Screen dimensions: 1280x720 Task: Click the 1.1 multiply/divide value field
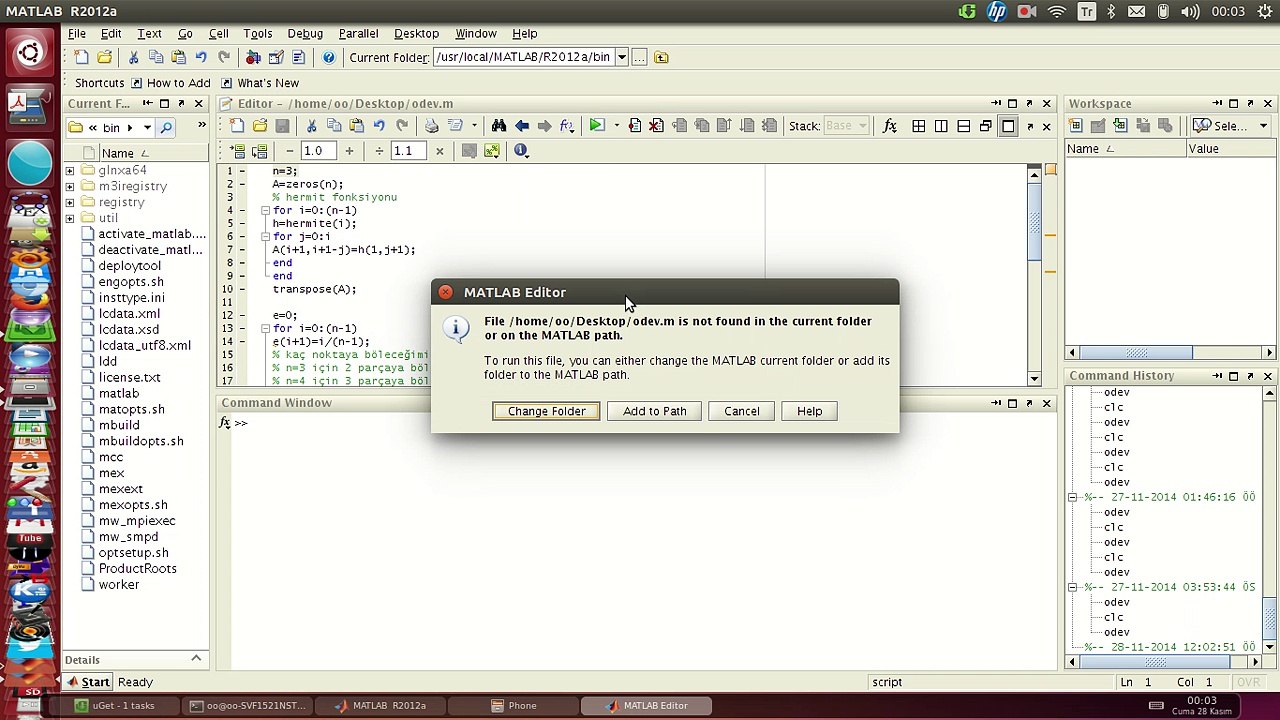[409, 151]
